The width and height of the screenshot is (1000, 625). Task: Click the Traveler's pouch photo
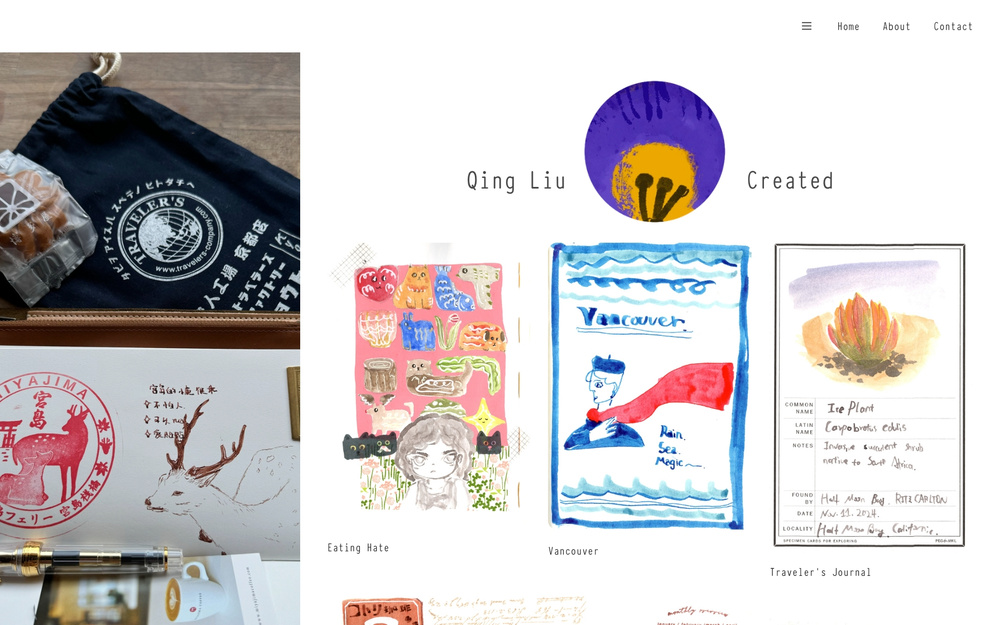(150, 191)
